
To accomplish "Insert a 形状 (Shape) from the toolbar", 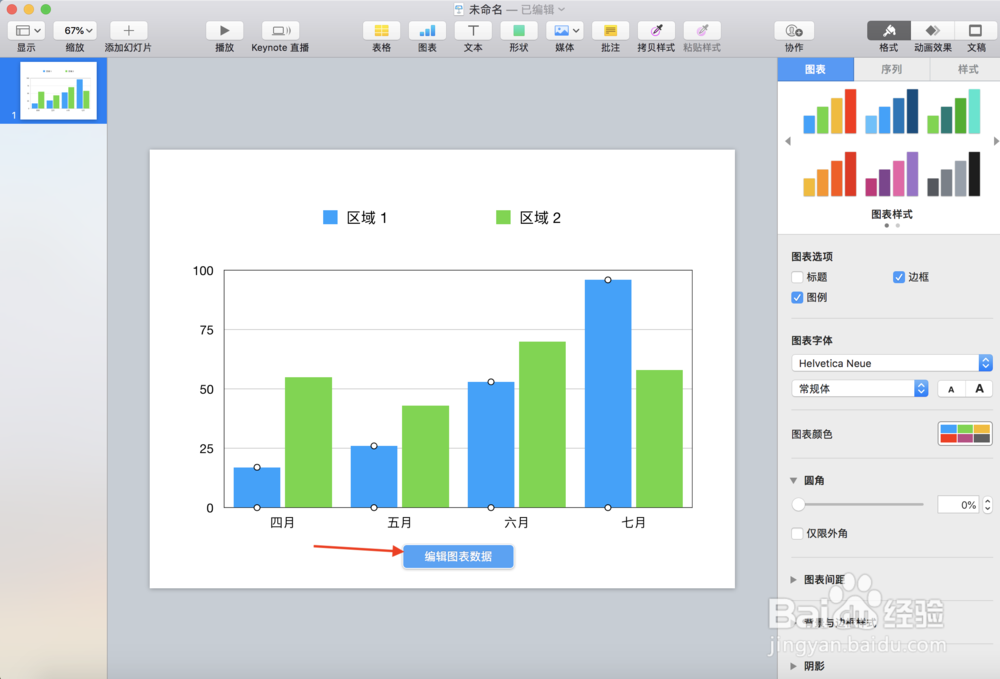I will click(x=518, y=31).
